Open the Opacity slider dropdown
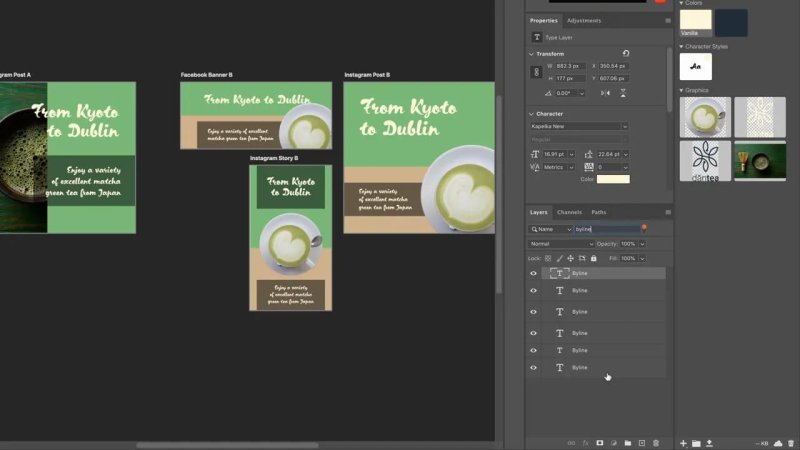The height and width of the screenshot is (450, 800). coord(642,244)
